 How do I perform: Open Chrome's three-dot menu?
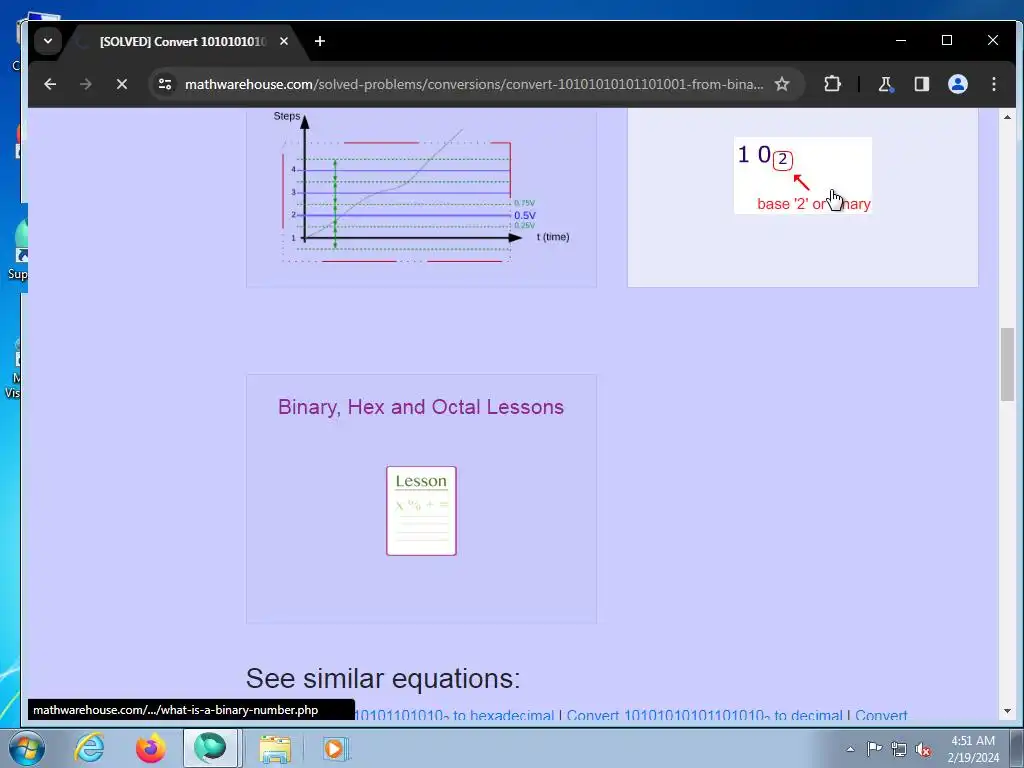pos(993,84)
